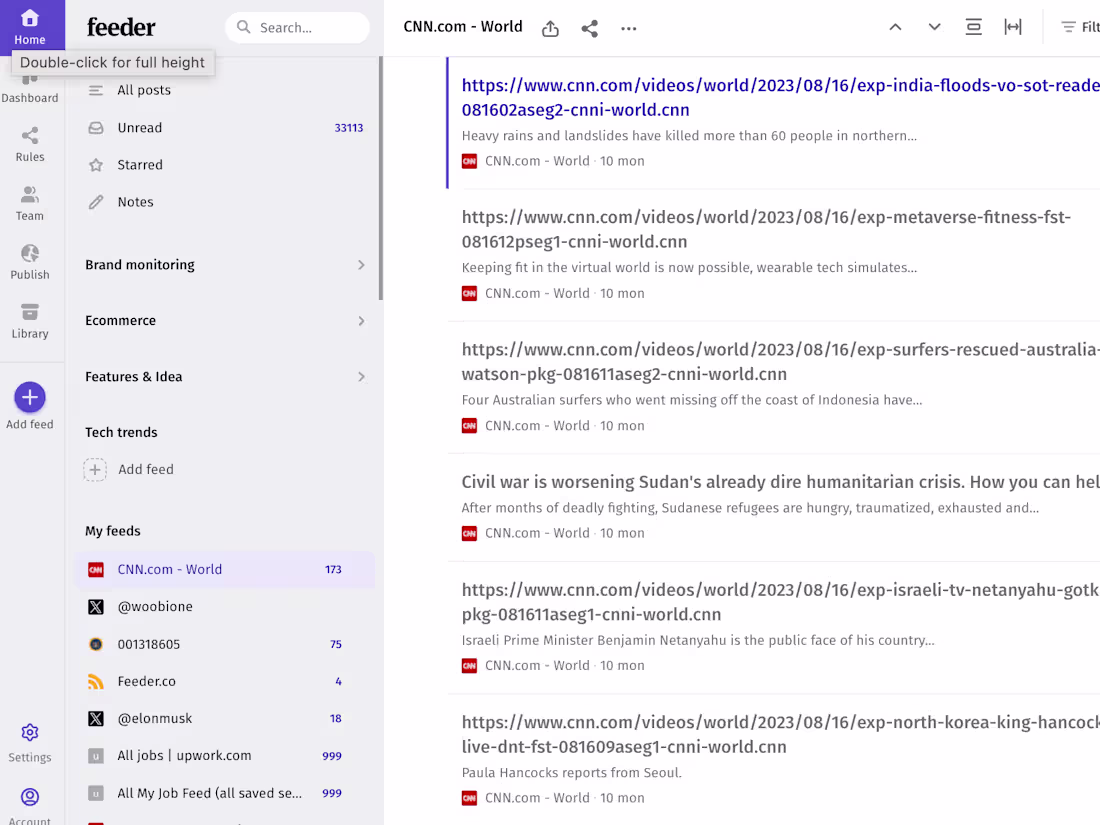The width and height of the screenshot is (1100, 825).
Task: Open more options with the ellipsis
Action: (x=628, y=29)
